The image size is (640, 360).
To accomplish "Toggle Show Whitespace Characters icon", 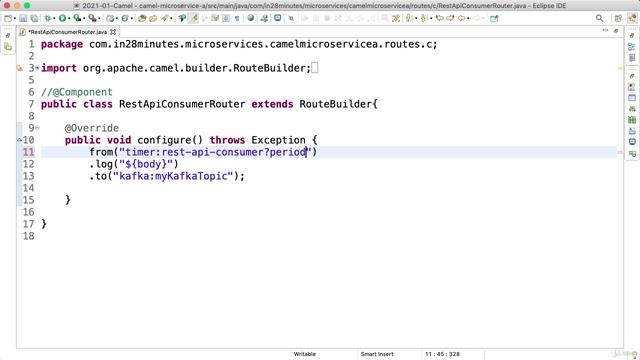I will pyautogui.click(x=237, y=18).
